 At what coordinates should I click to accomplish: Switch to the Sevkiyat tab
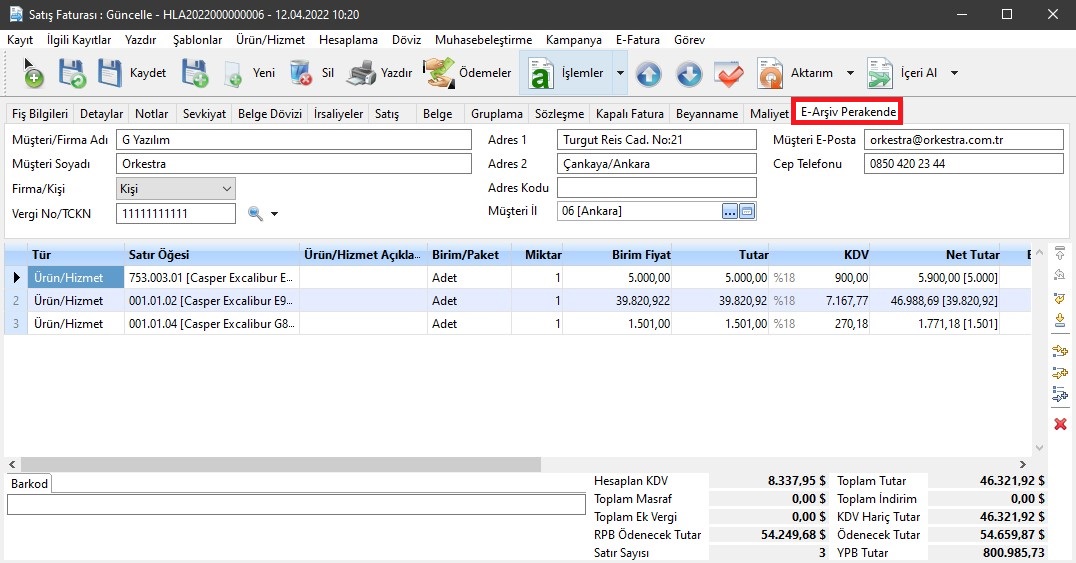tap(204, 114)
